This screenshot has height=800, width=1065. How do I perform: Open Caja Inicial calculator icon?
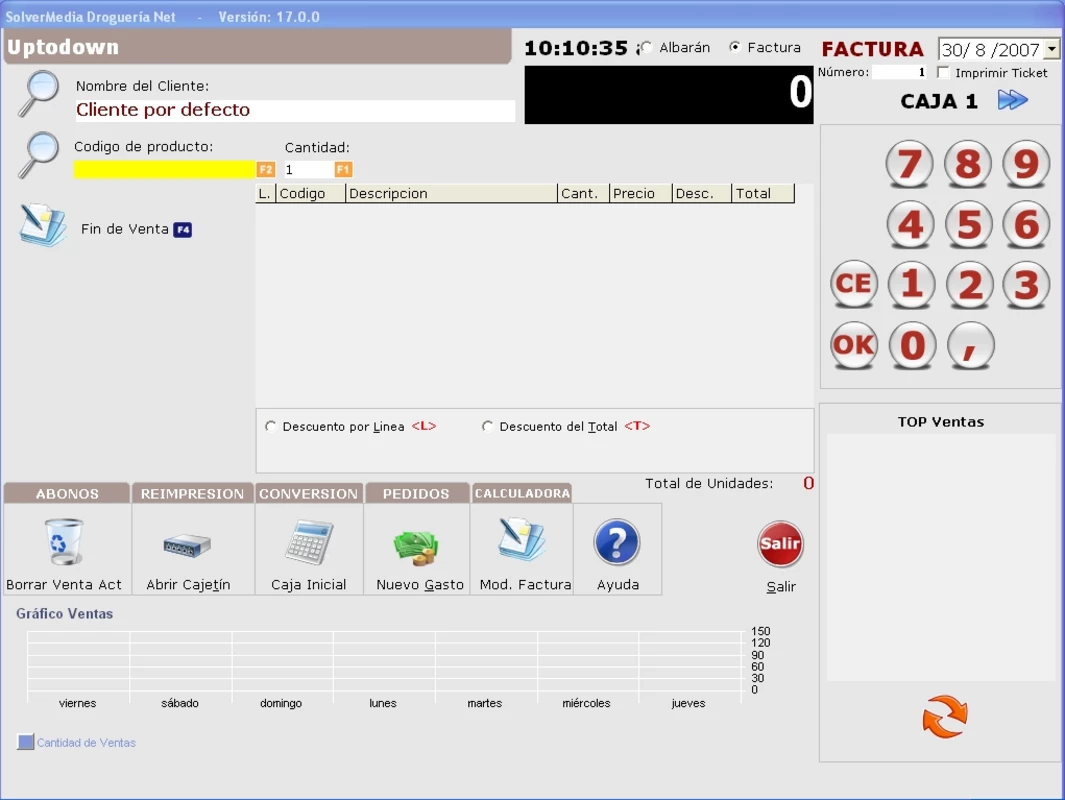pos(309,542)
